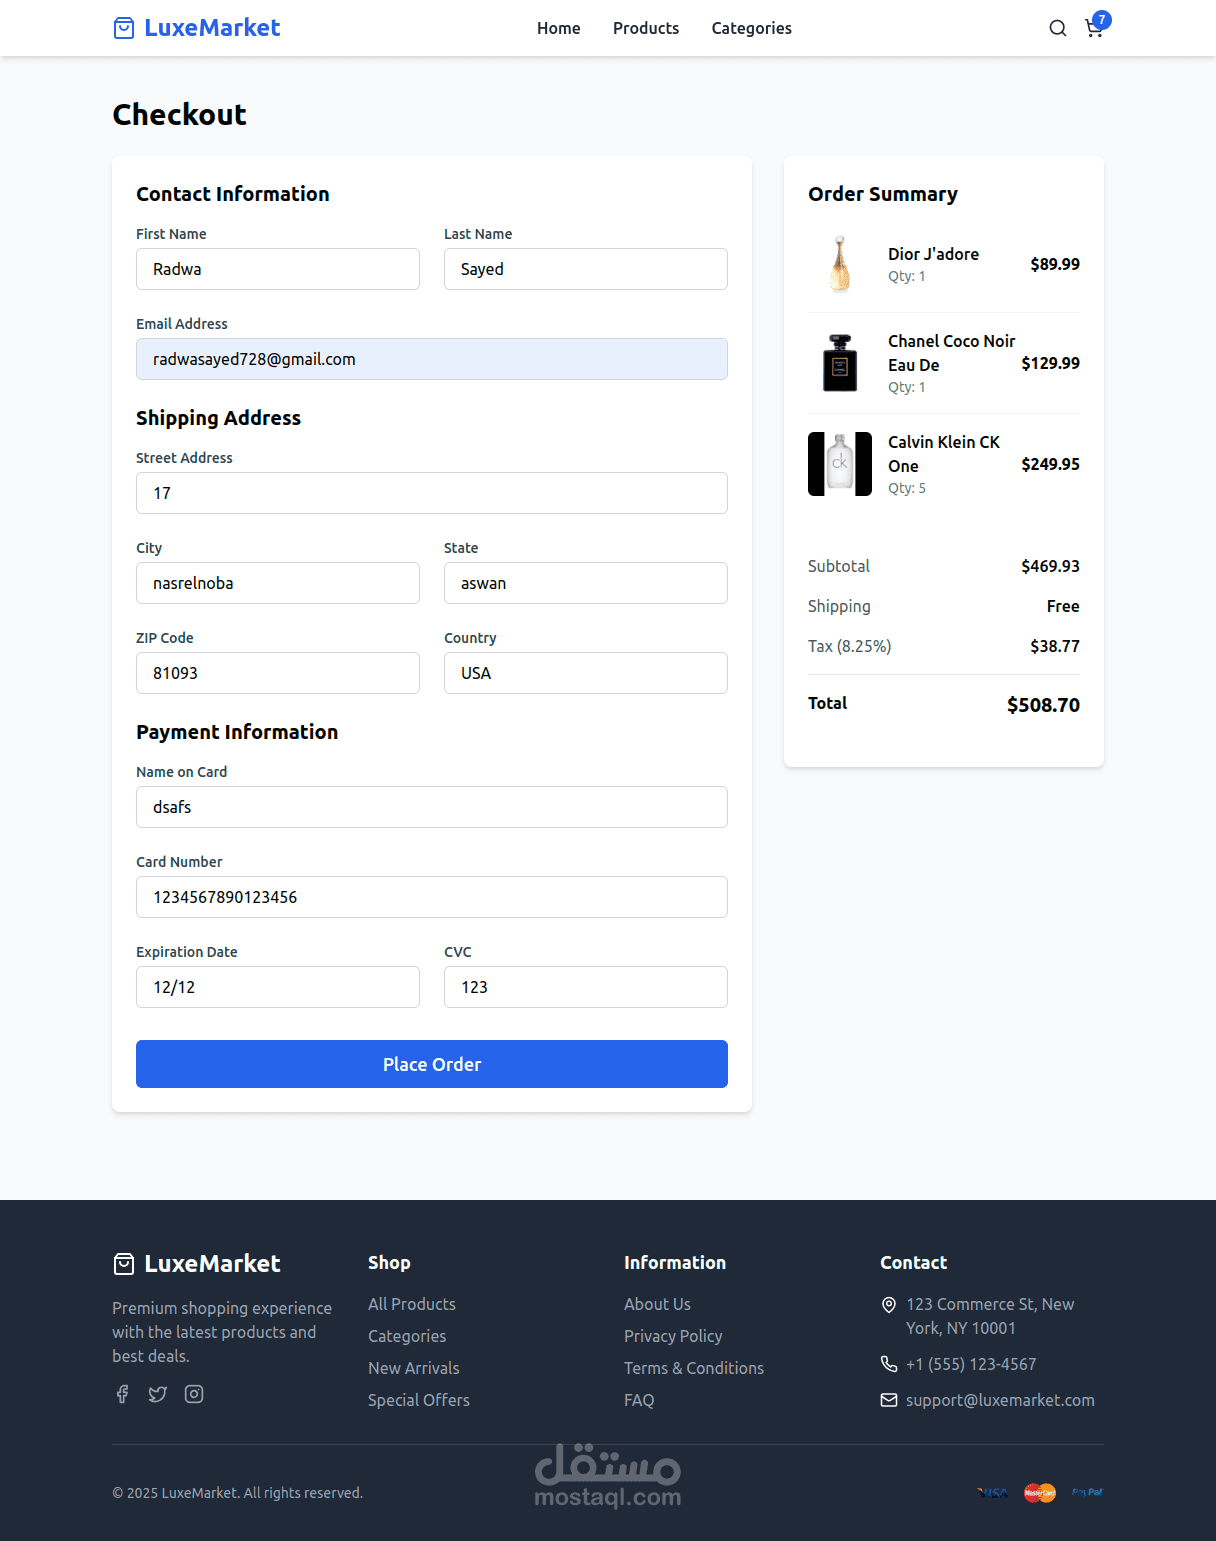This screenshot has height=1541, width=1216.
Task: Open the footer Categories link
Action: (407, 1336)
